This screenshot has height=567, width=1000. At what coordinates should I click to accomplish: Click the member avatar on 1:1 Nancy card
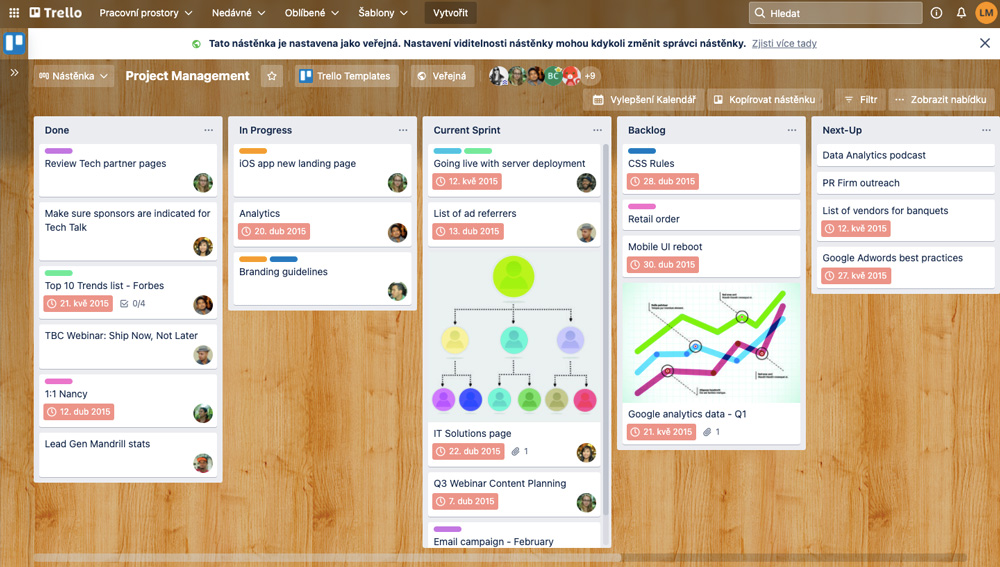tap(203, 413)
